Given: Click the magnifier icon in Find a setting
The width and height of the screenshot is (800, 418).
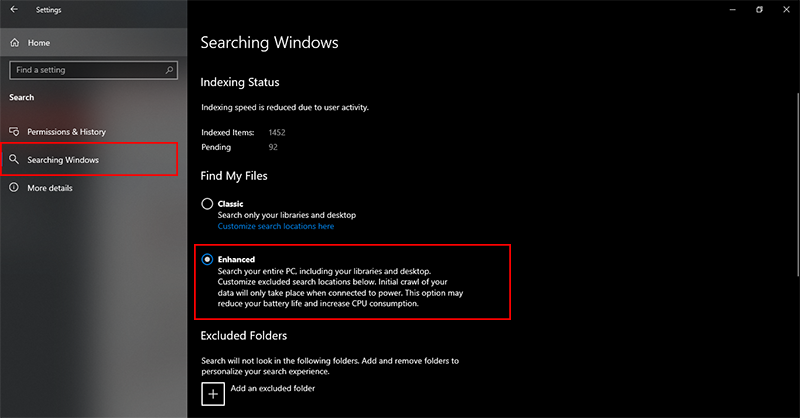Looking at the screenshot, I should pos(169,70).
